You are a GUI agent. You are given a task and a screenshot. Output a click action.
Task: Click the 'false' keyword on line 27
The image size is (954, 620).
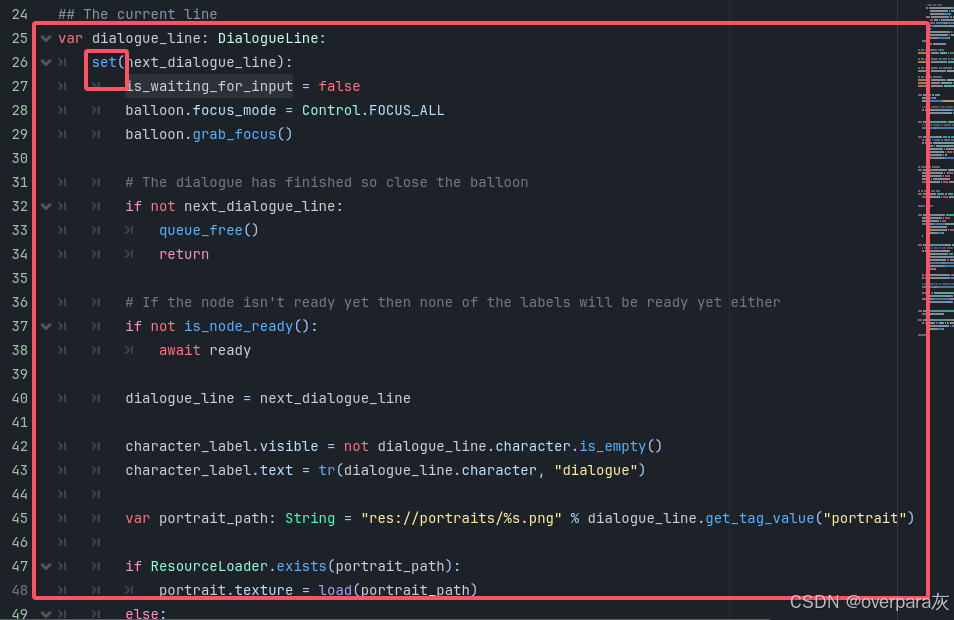pyautogui.click(x=339, y=86)
